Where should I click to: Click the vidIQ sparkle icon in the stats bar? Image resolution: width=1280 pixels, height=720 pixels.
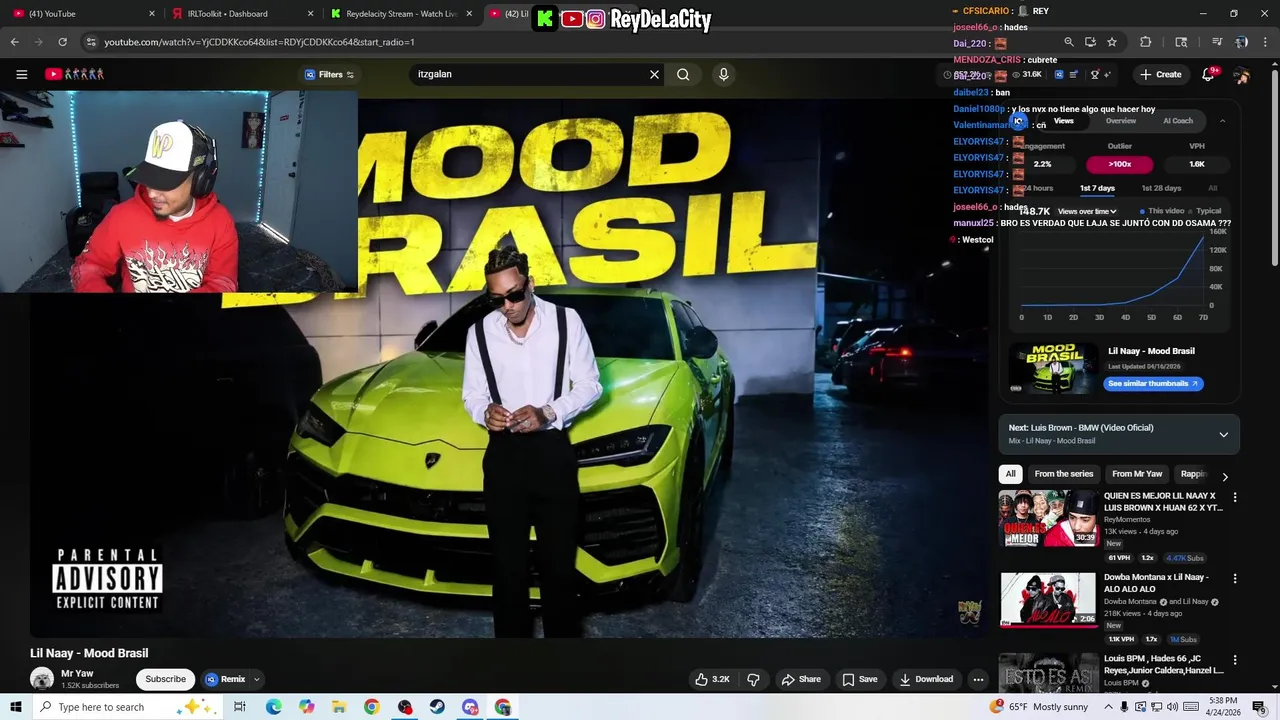pos(1109,74)
